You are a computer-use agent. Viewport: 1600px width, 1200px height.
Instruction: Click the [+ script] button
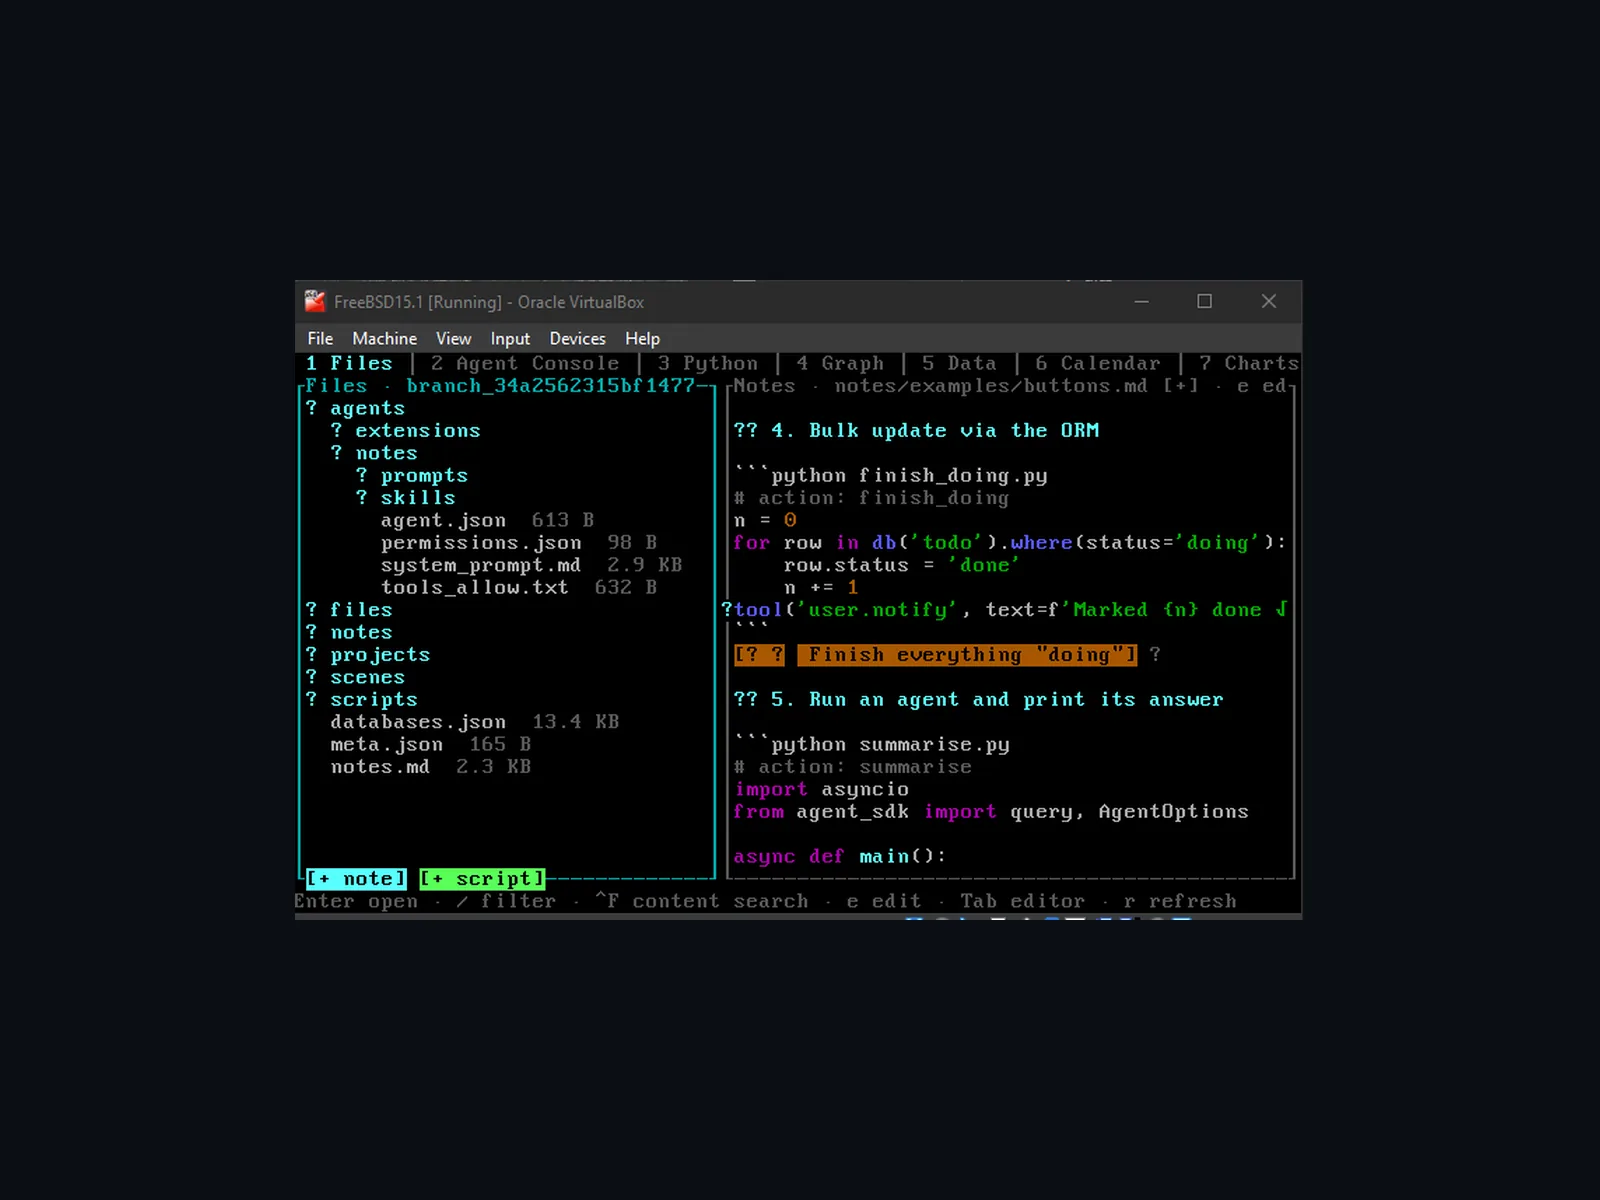click(482, 879)
